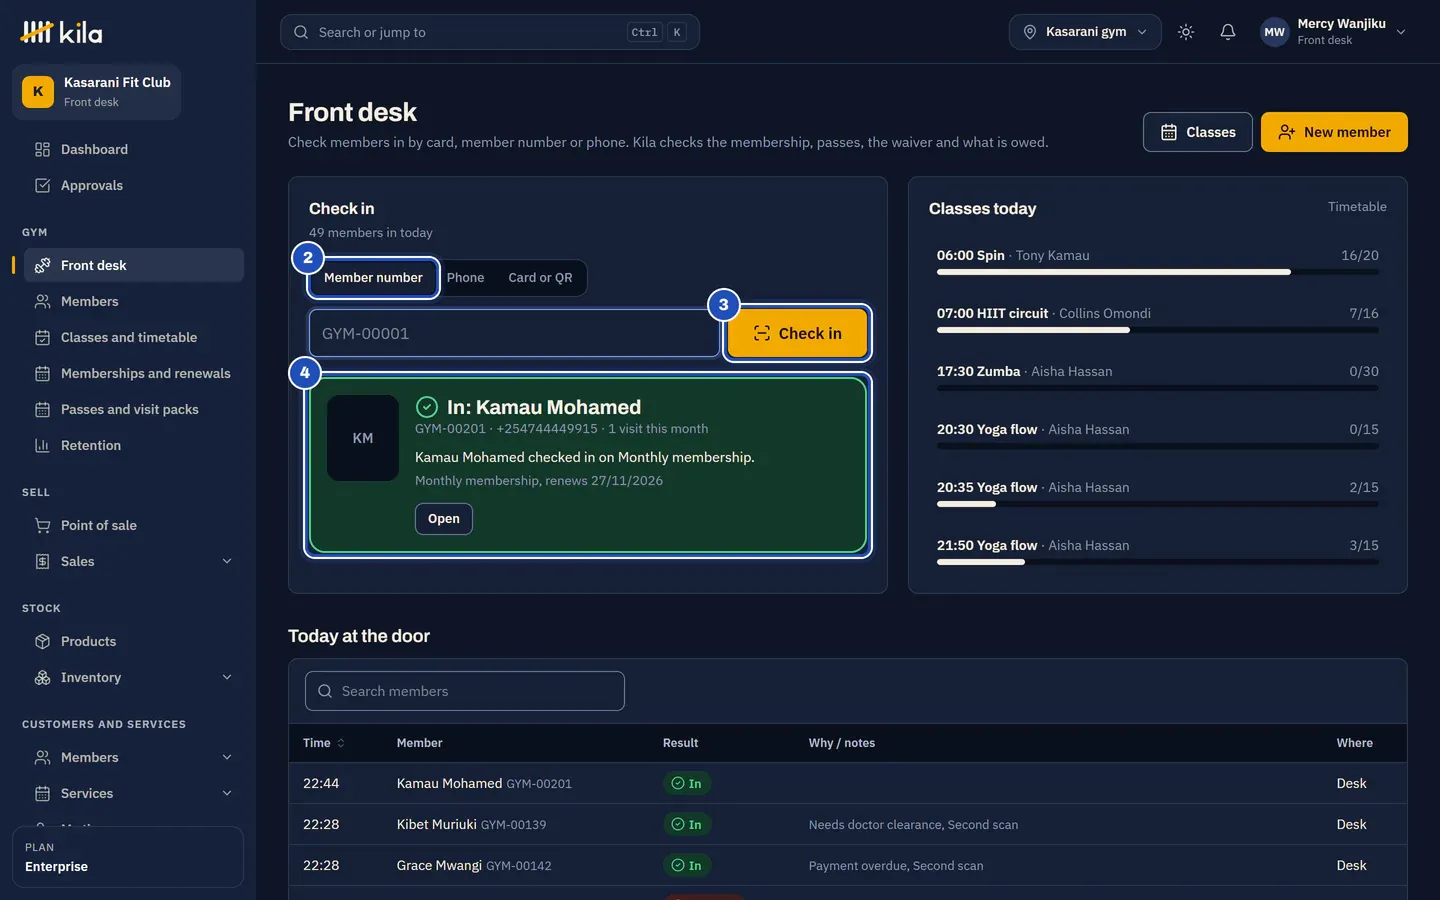Click the Search or jump to box
Image resolution: width=1440 pixels, height=900 pixels.
tap(490, 32)
